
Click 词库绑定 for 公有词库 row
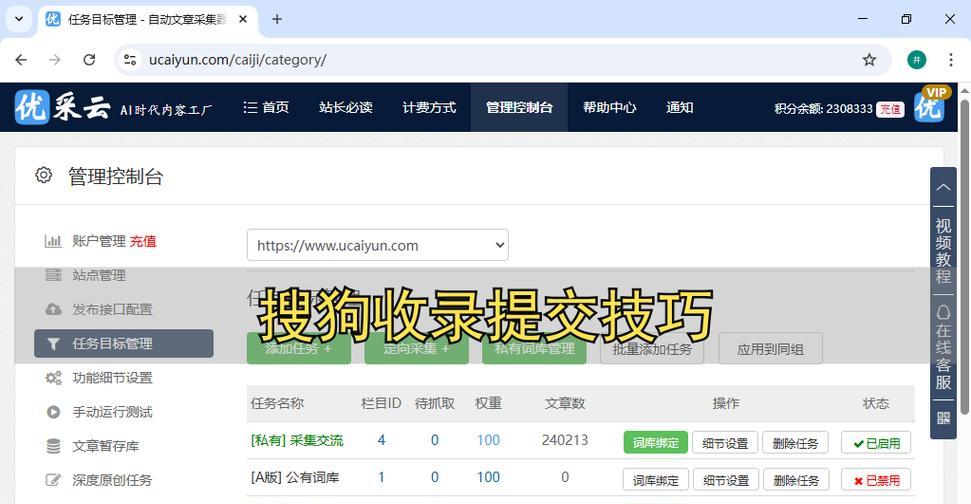click(x=655, y=480)
